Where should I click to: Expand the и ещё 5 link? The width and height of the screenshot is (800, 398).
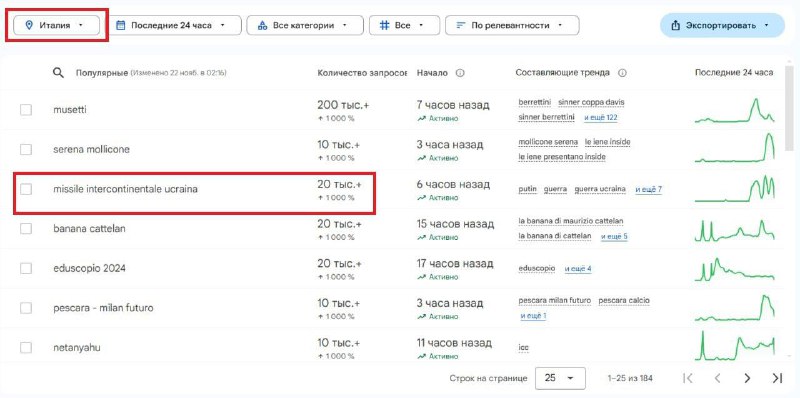614,237
